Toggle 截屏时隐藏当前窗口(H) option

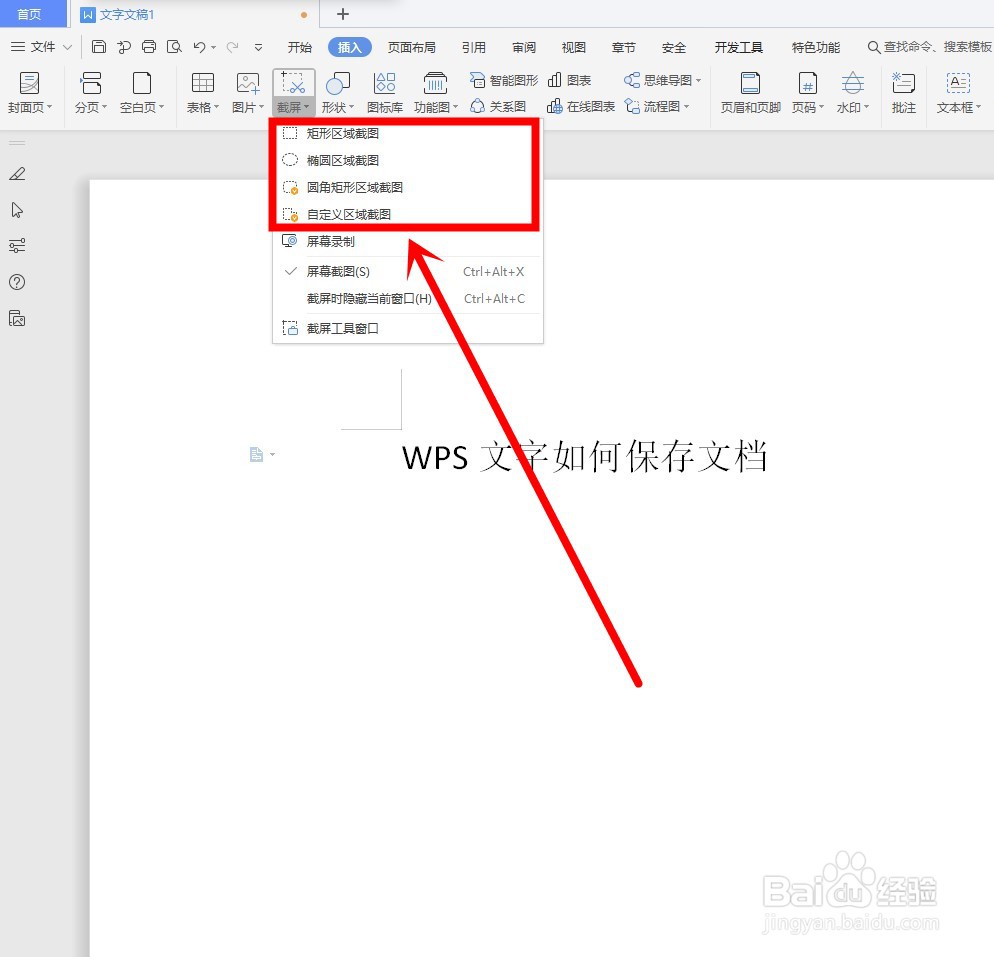pos(408,299)
